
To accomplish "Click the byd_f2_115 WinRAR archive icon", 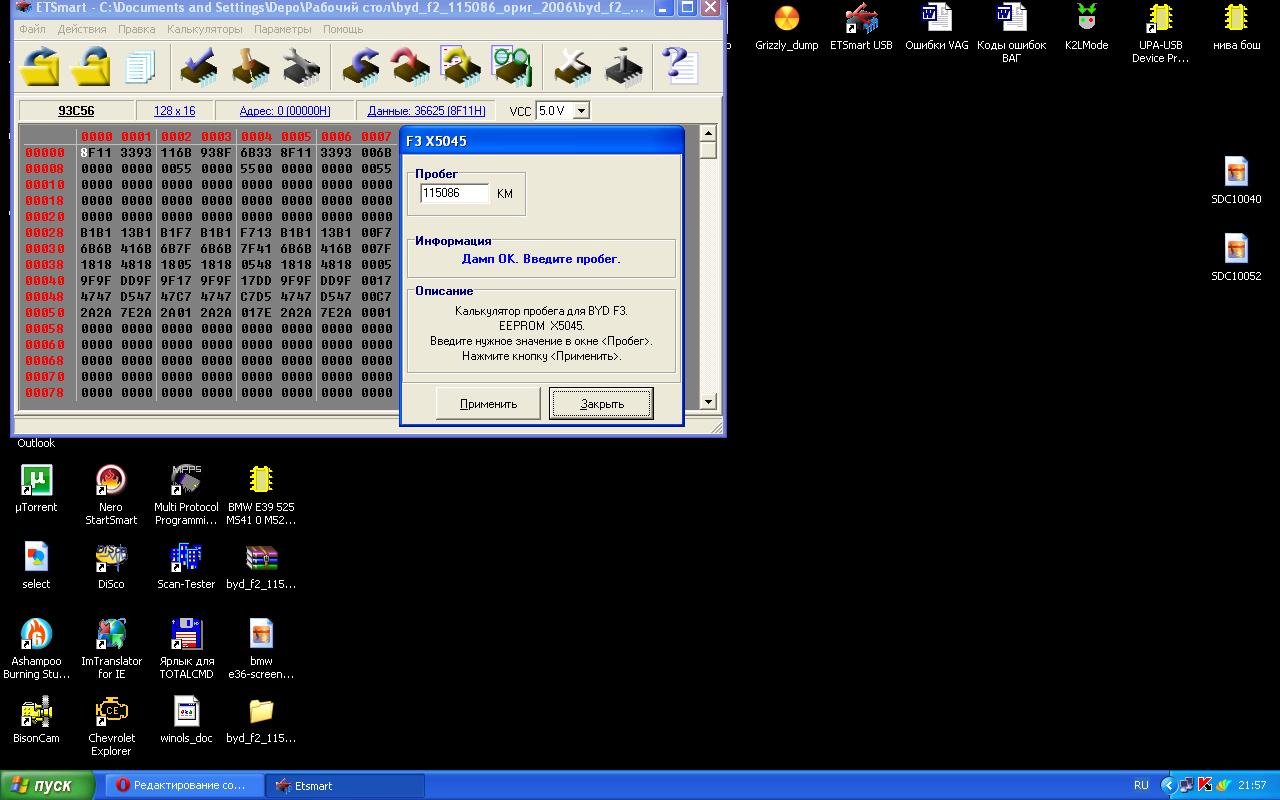I will 261,566.
